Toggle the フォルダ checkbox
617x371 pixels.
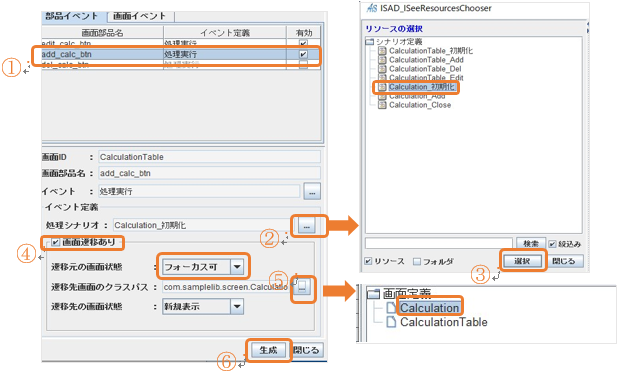point(417,261)
